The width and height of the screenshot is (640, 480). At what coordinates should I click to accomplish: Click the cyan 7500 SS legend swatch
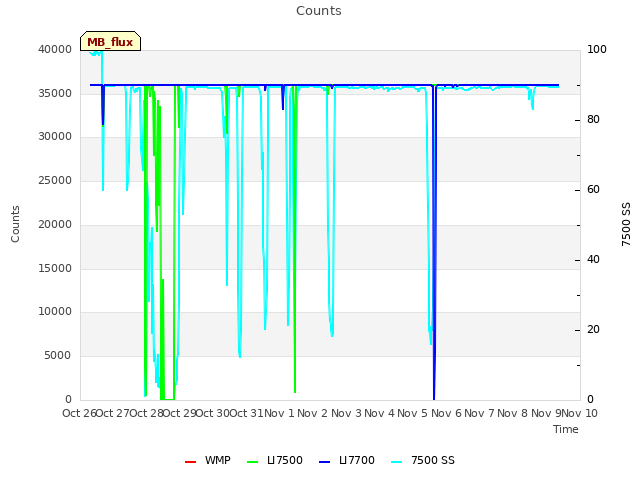click(397, 462)
